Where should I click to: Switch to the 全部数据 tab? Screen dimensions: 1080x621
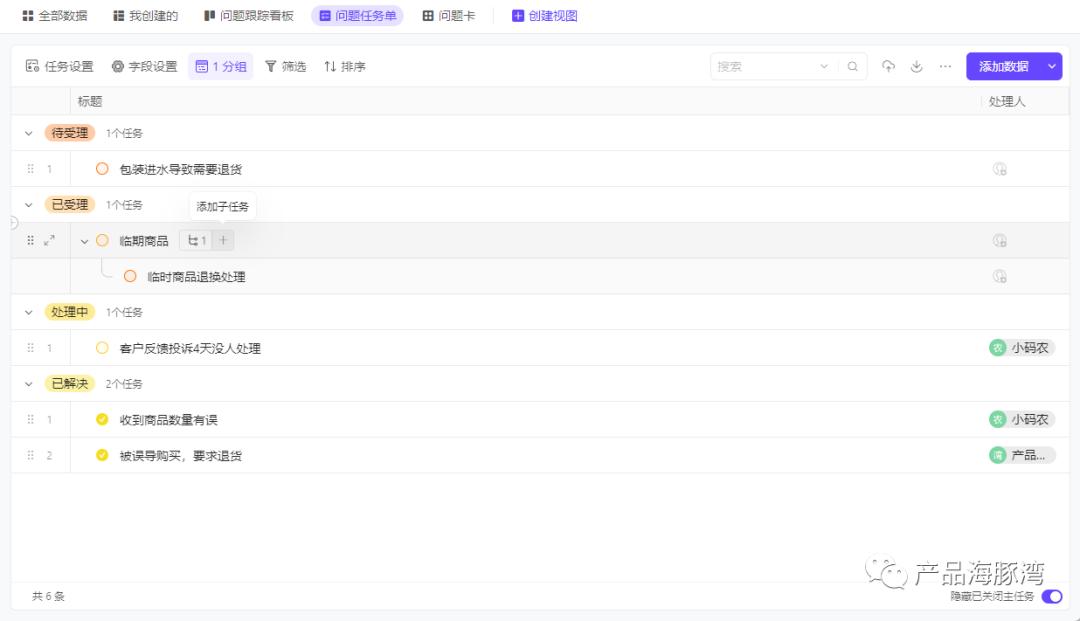coord(55,16)
